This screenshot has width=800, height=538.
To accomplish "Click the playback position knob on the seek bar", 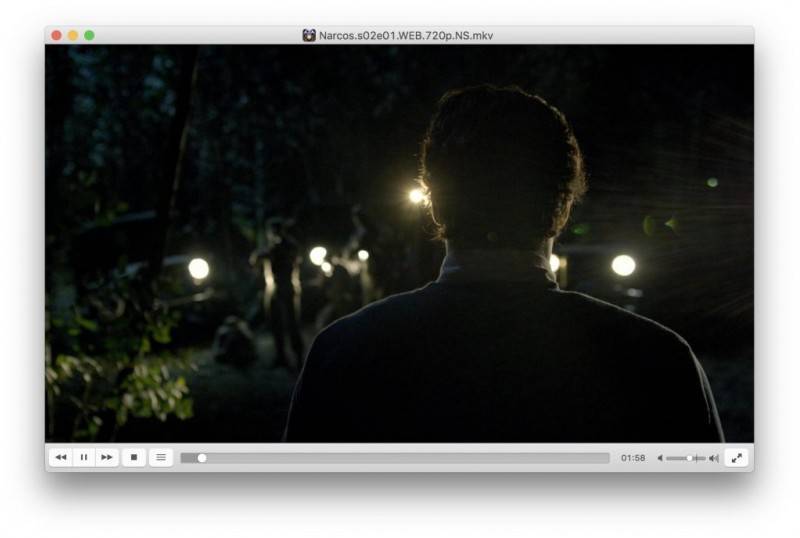I will (202, 458).
